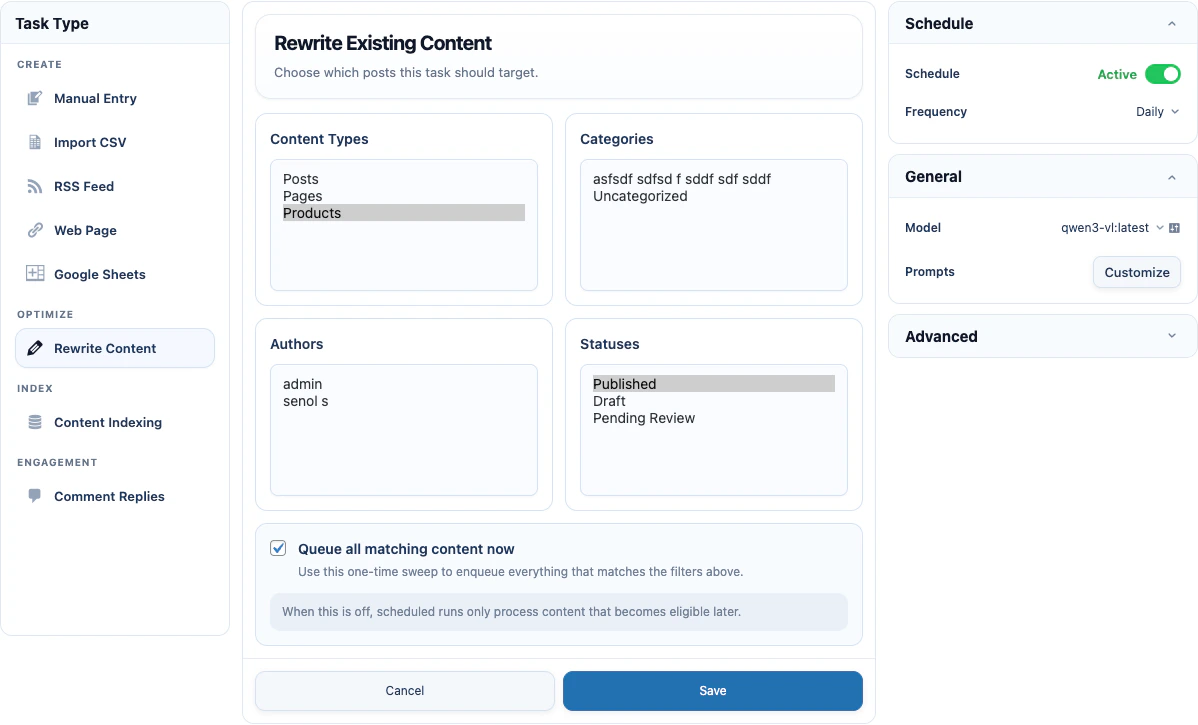Click the Google Sheets grid icon
Viewport: 1198px width, 725px height.
pyautogui.click(x=35, y=273)
